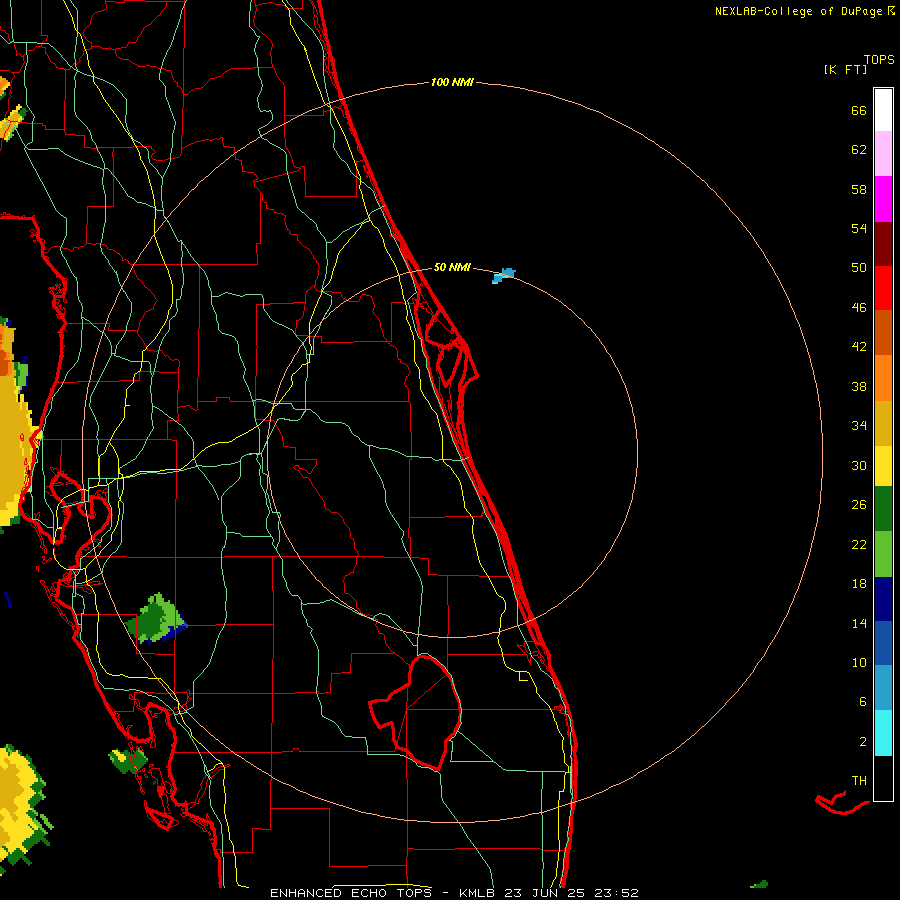Click the medium blue legend color block

[883, 643]
